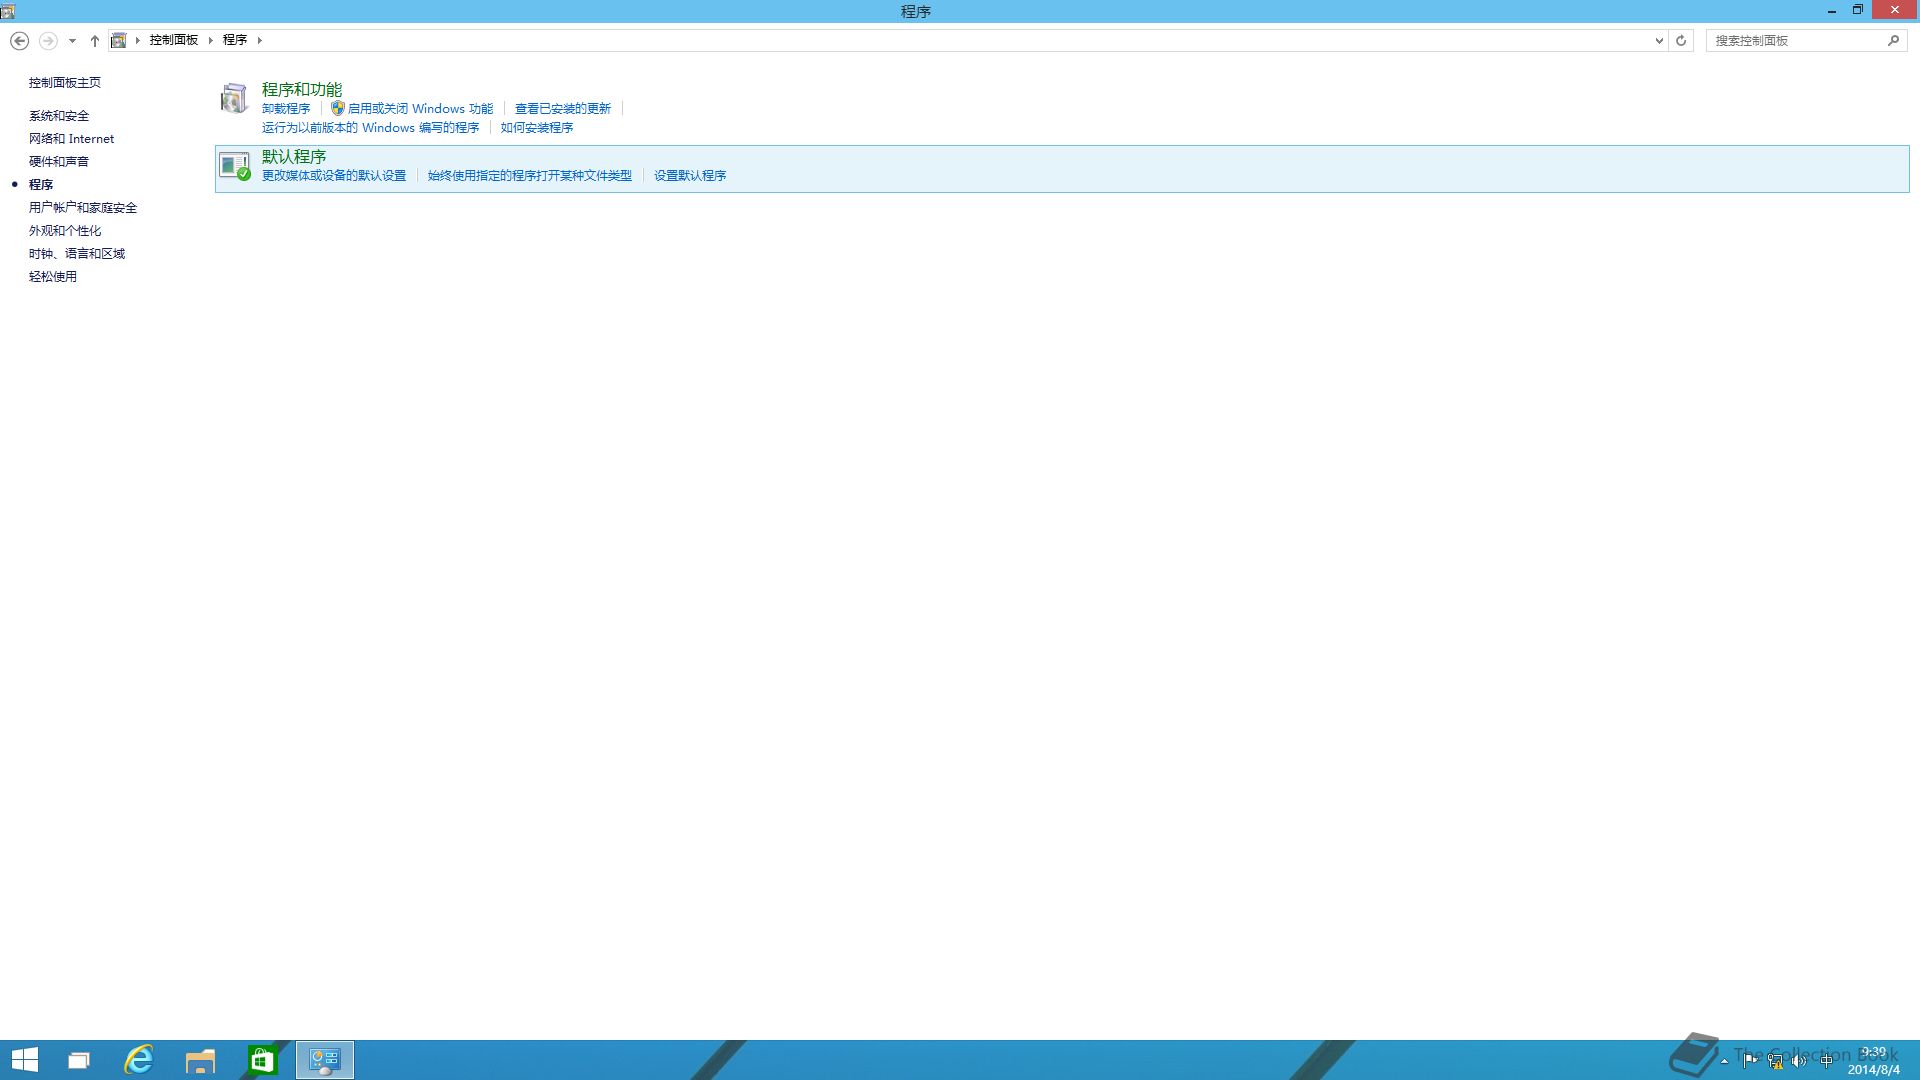Expand the 控制面板 breadcrumb arrow
The width and height of the screenshot is (1920, 1080).
click(x=211, y=40)
